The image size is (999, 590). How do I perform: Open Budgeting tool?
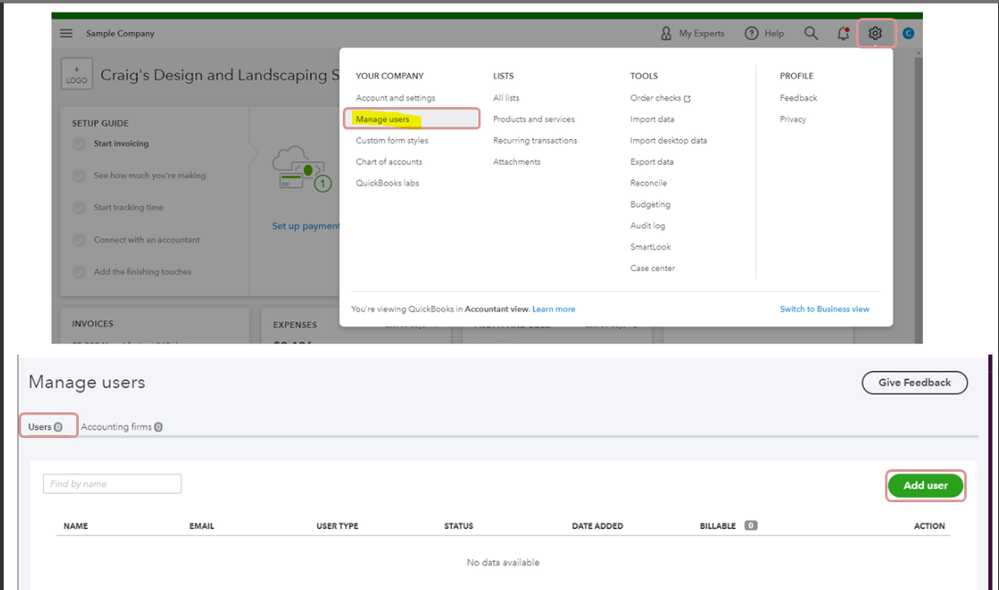pyautogui.click(x=650, y=205)
